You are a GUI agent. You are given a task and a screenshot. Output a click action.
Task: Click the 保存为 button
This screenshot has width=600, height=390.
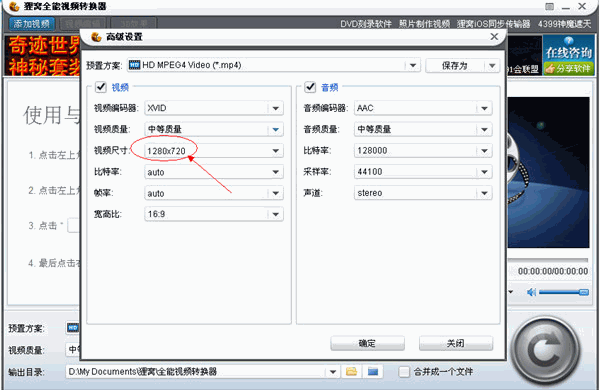coord(455,65)
